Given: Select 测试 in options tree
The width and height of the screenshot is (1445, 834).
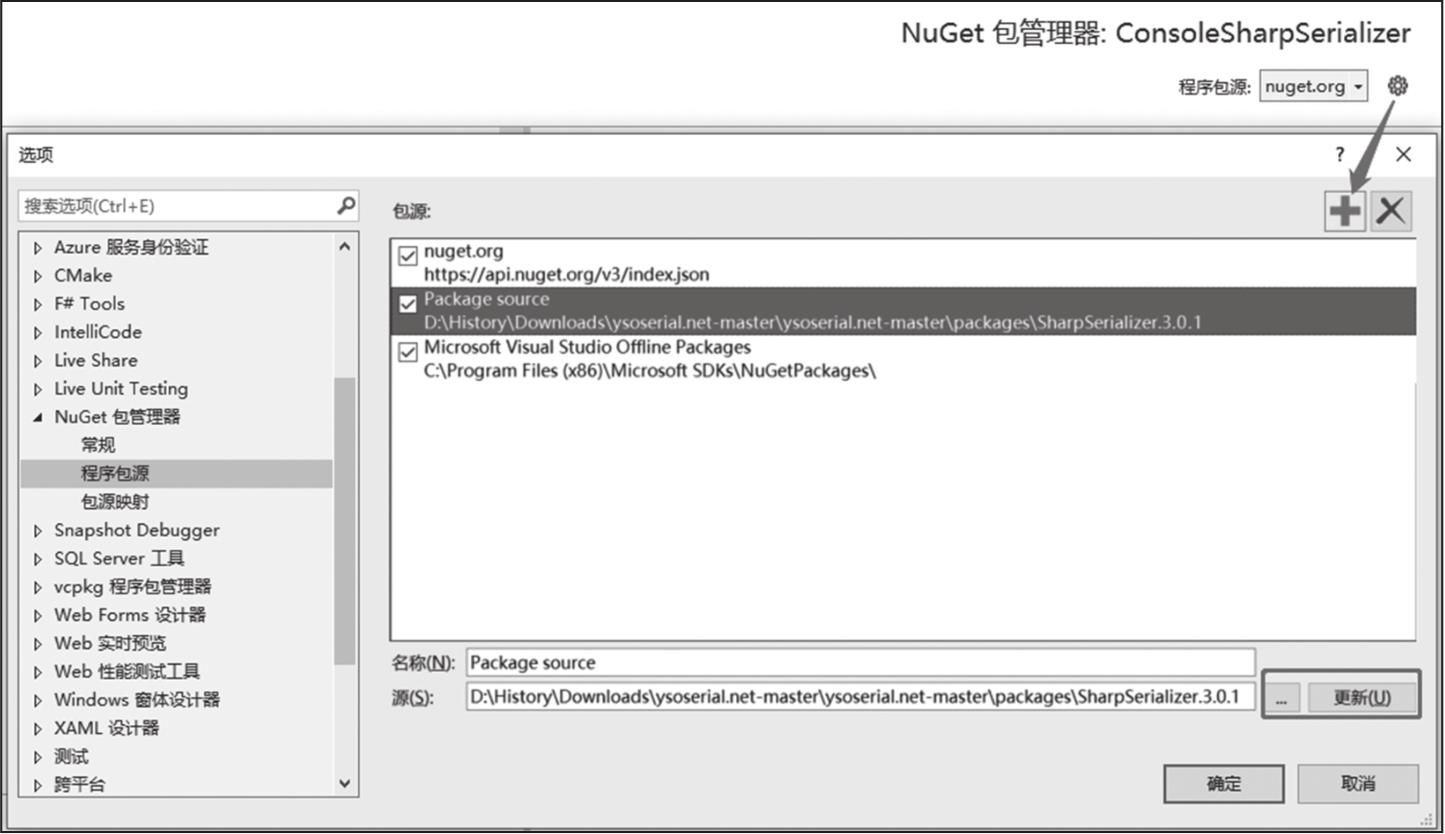Looking at the screenshot, I should pyautogui.click(x=71, y=756).
